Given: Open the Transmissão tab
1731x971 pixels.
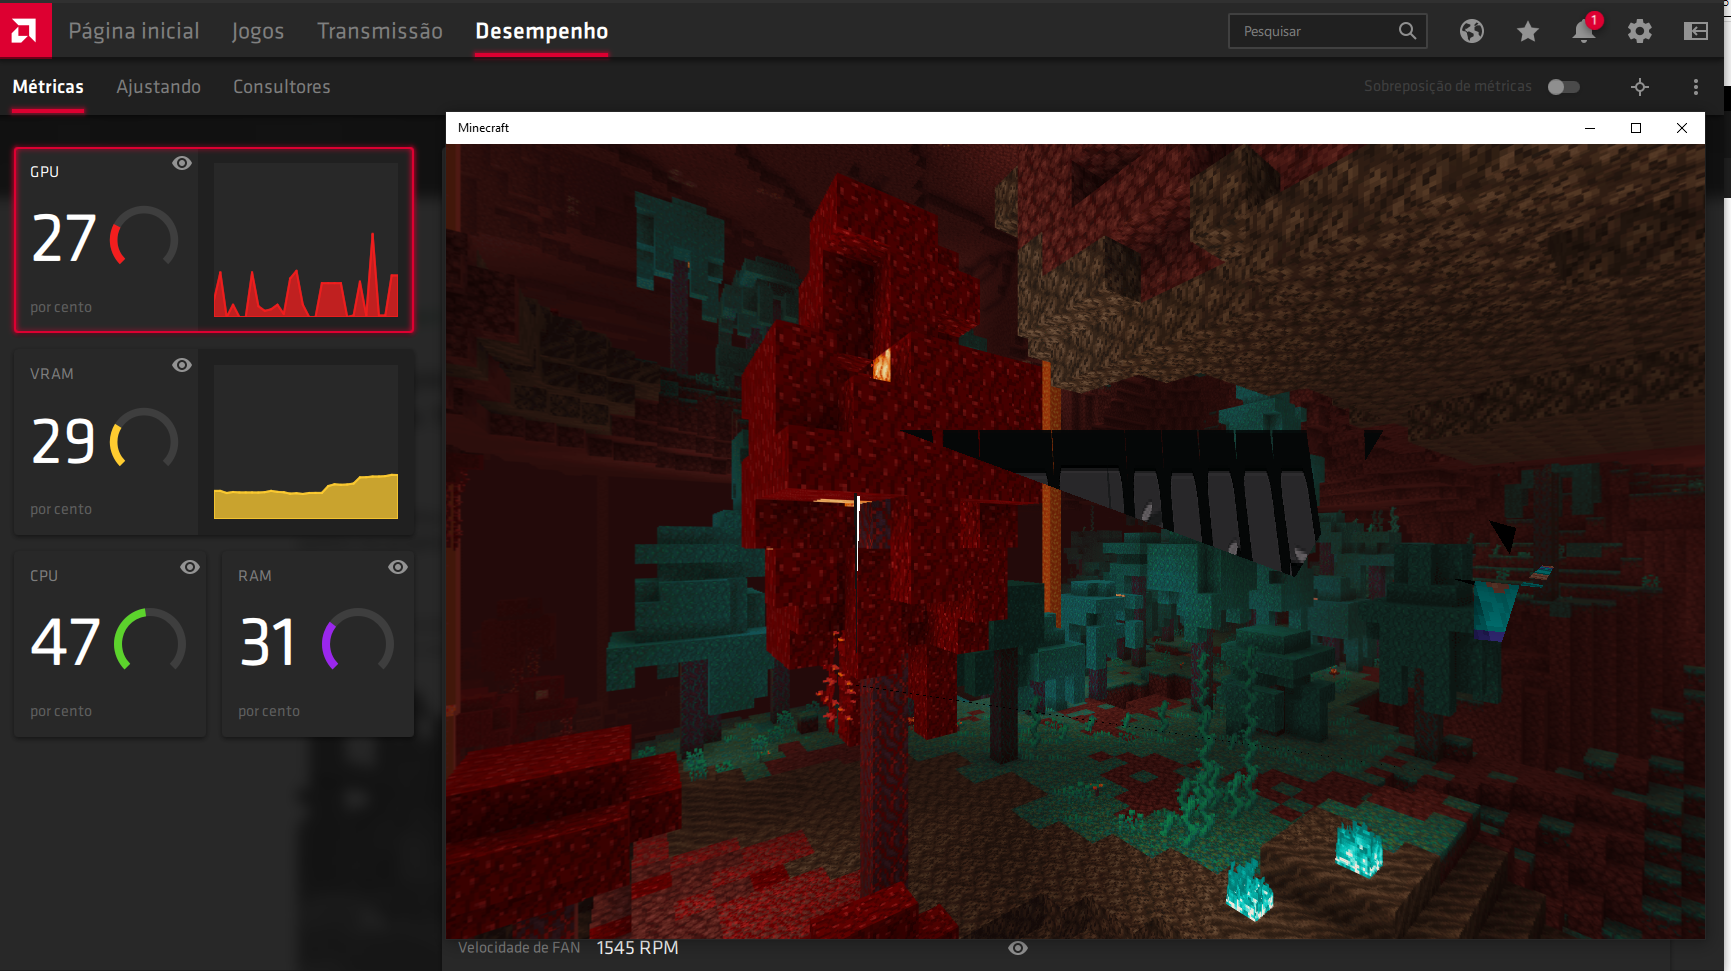Looking at the screenshot, I should (x=380, y=31).
